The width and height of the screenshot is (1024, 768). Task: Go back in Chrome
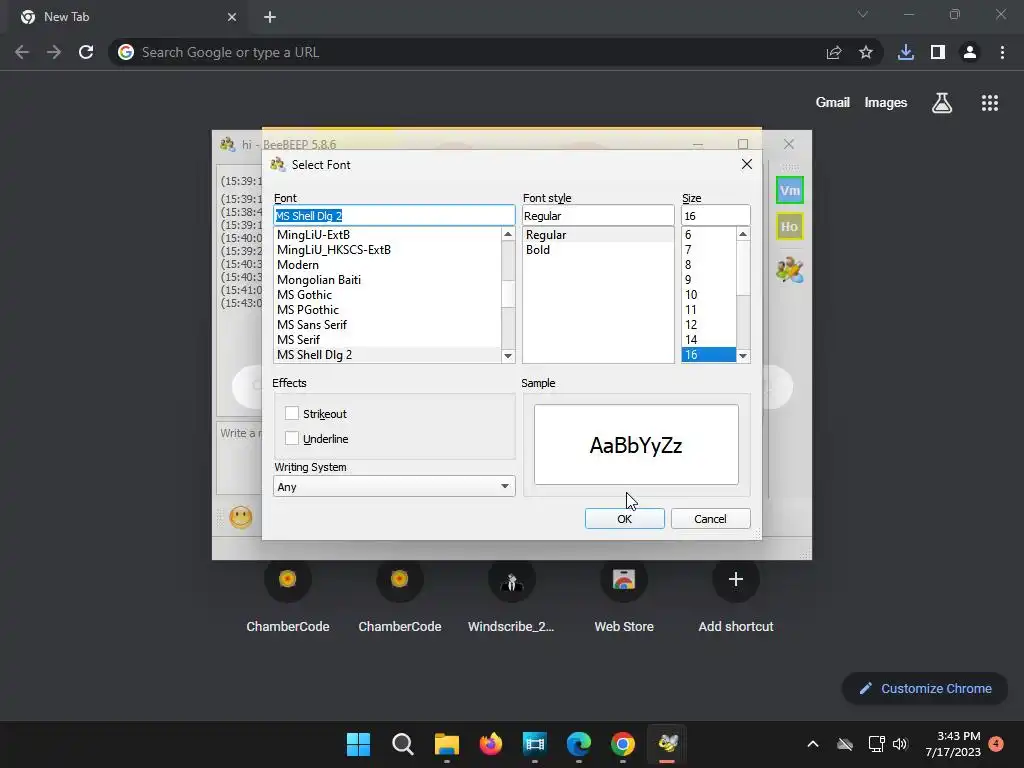pyautogui.click(x=22, y=52)
